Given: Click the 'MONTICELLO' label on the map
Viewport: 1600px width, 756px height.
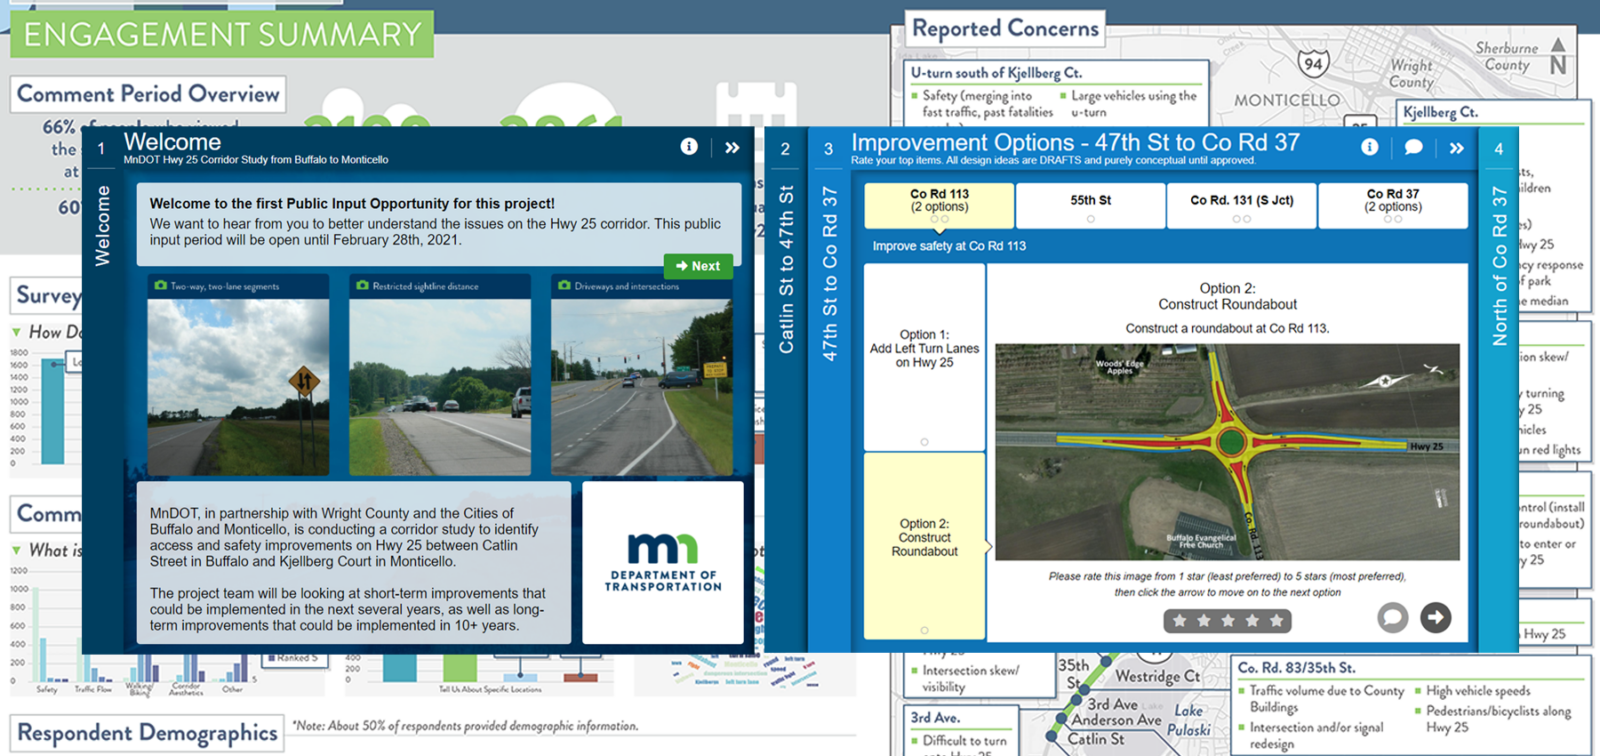Looking at the screenshot, I should tap(1287, 100).
